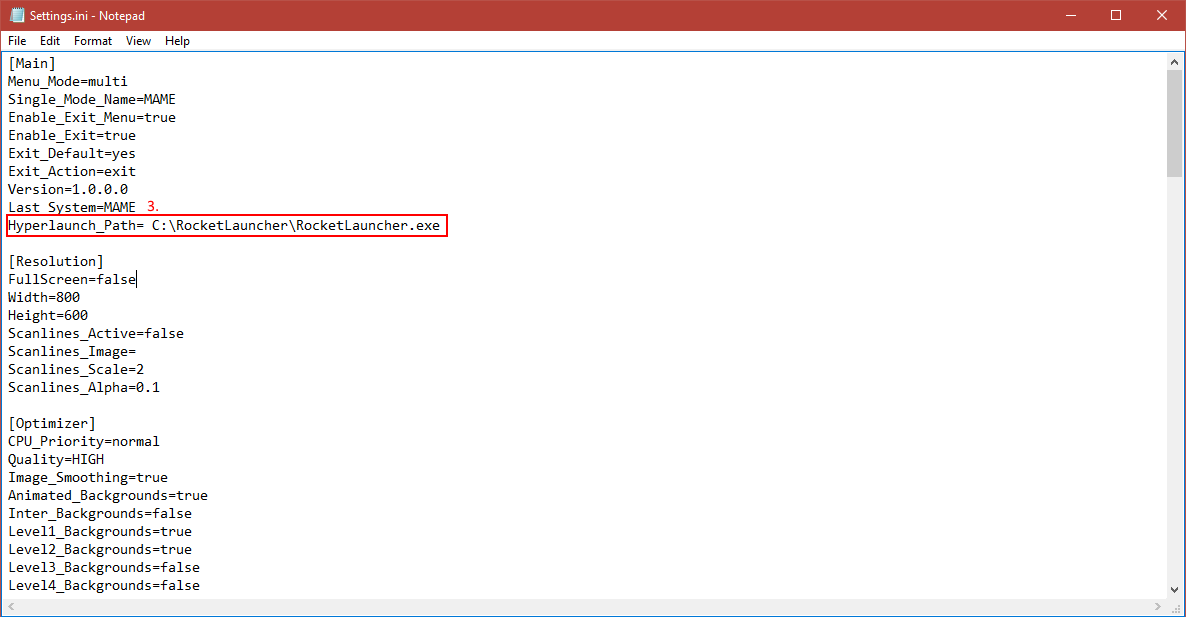Close the Settings.ini Notepad window
Image resolution: width=1186 pixels, height=617 pixels.
pyautogui.click(x=1162, y=15)
